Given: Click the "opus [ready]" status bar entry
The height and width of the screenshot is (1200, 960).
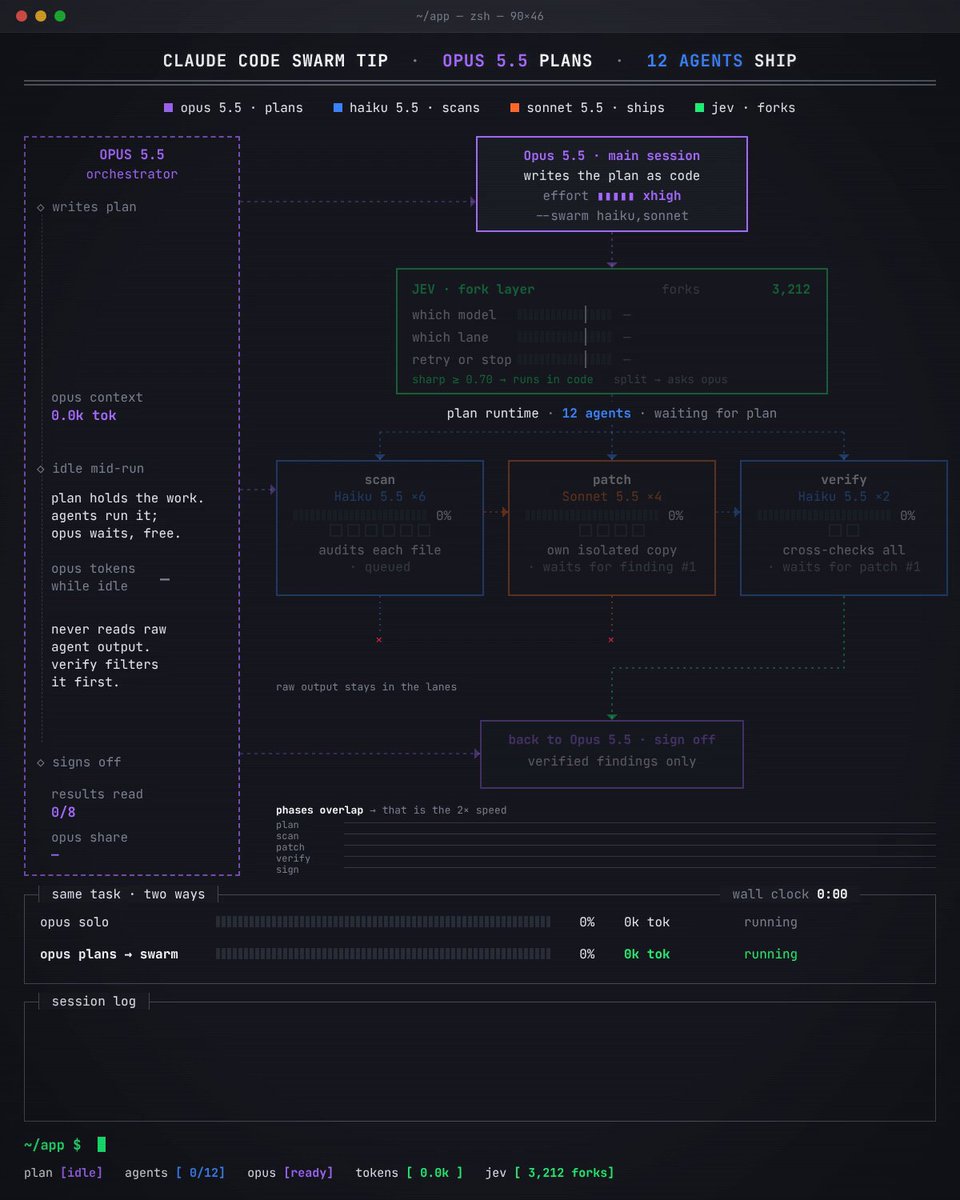Looking at the screenshot, I should [290, 1172].
